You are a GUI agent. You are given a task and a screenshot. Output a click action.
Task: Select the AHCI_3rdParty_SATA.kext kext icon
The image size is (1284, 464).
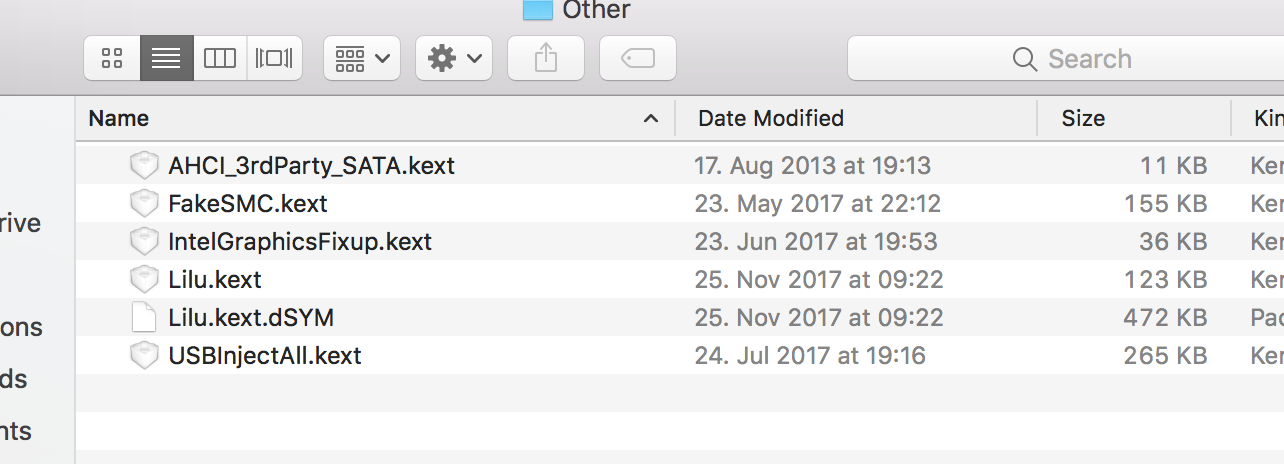(145, 165)
